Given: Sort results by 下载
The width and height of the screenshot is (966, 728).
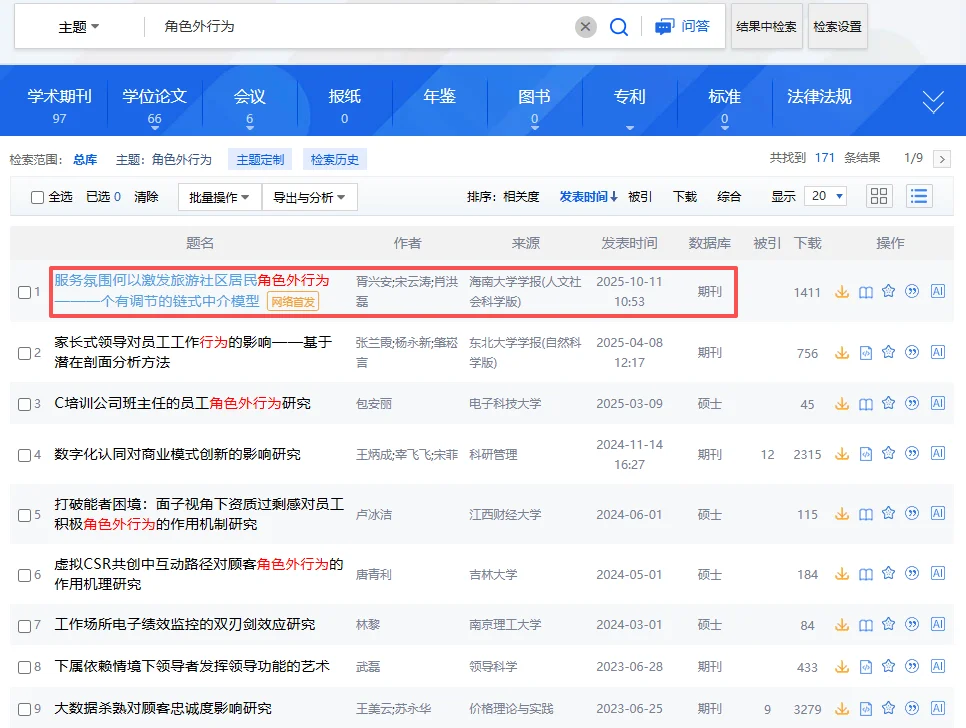Looking at the screenshot, I should tap(684, 196).
